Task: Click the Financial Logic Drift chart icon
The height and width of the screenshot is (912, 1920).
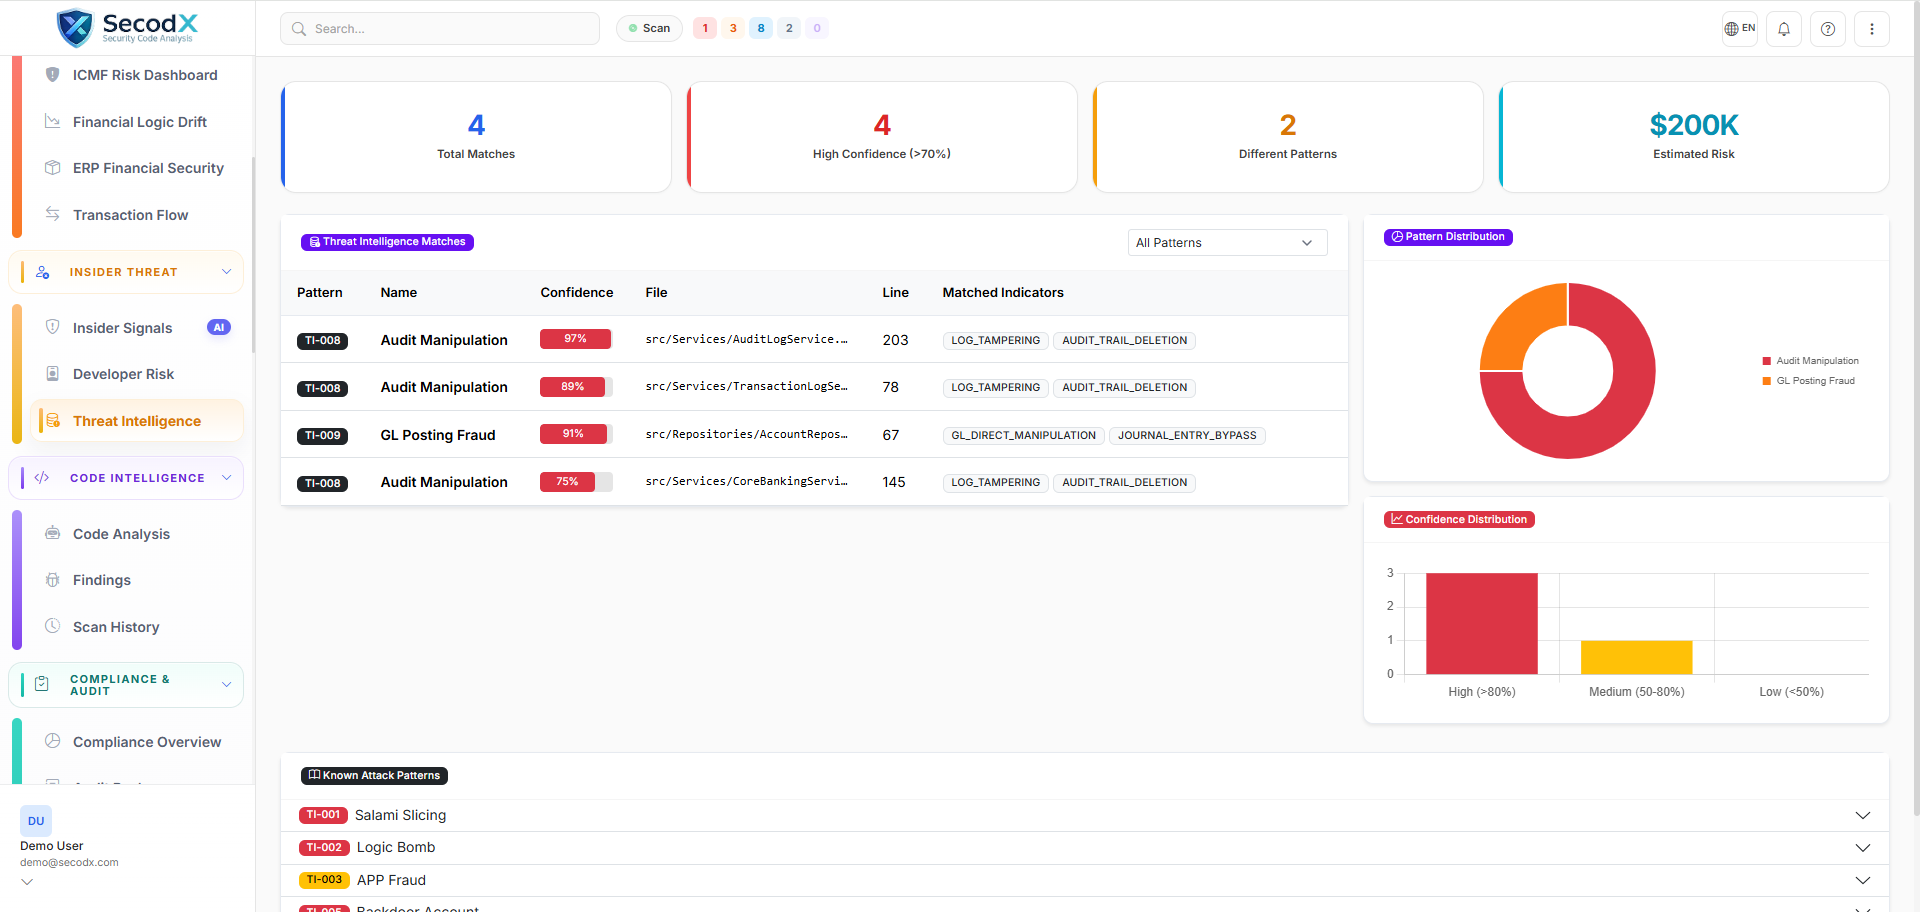Action: [53, 121]
